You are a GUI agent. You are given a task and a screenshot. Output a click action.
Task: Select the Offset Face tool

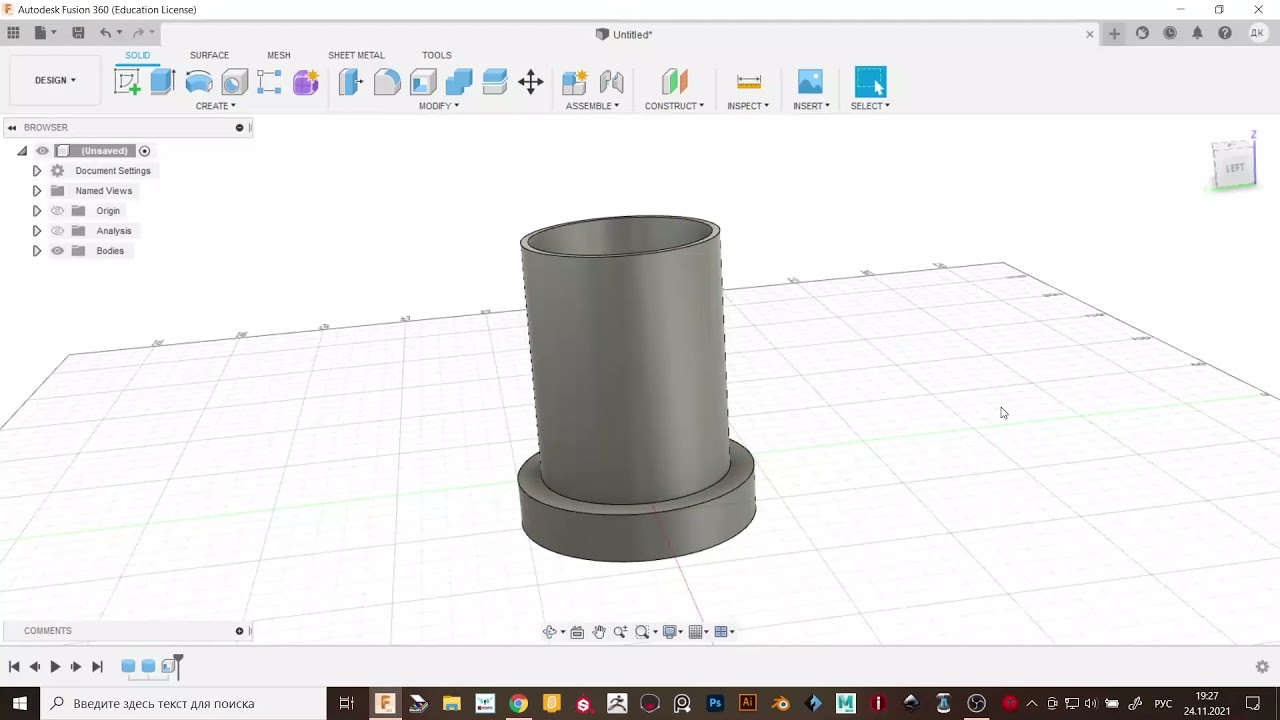point(495,82)
